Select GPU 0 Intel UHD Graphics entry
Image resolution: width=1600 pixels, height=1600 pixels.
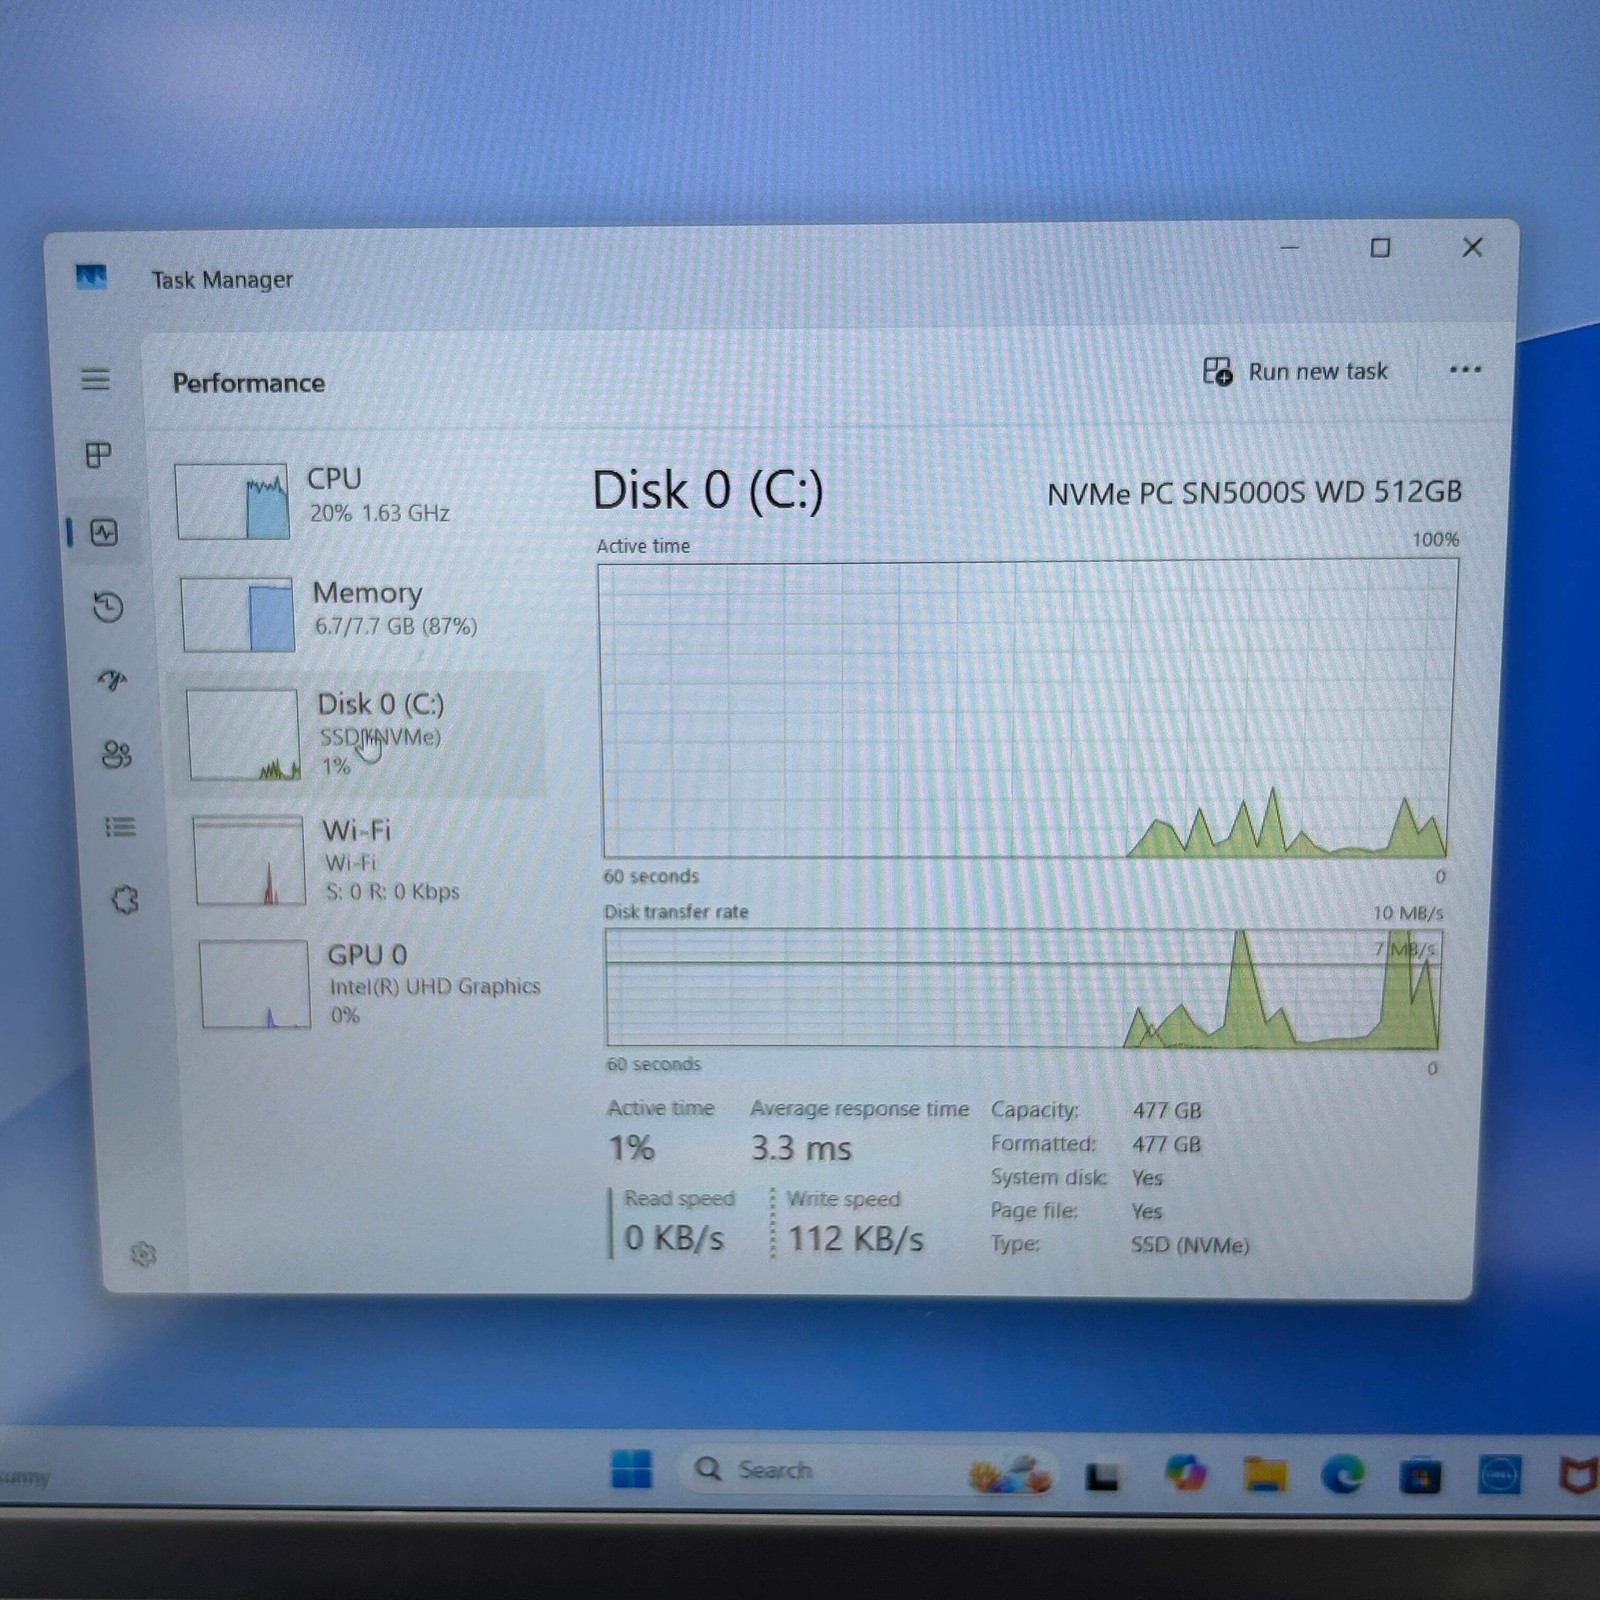pos(370,984)
